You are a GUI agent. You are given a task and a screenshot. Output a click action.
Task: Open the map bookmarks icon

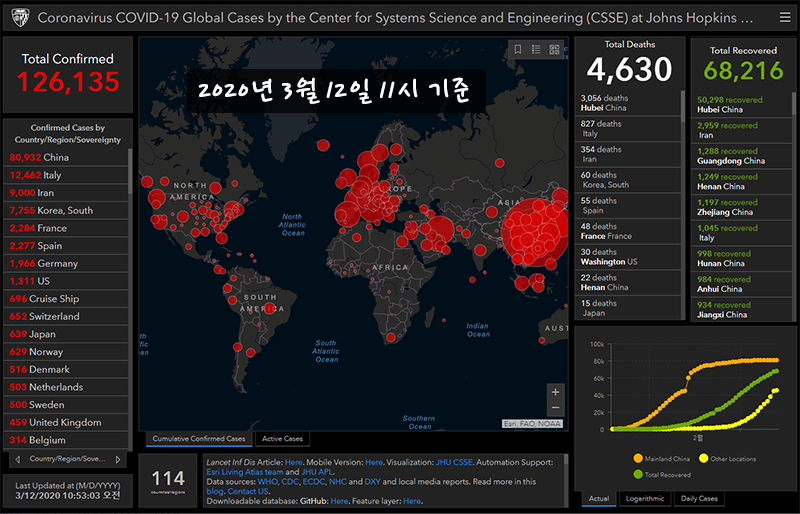click(518, 49)
